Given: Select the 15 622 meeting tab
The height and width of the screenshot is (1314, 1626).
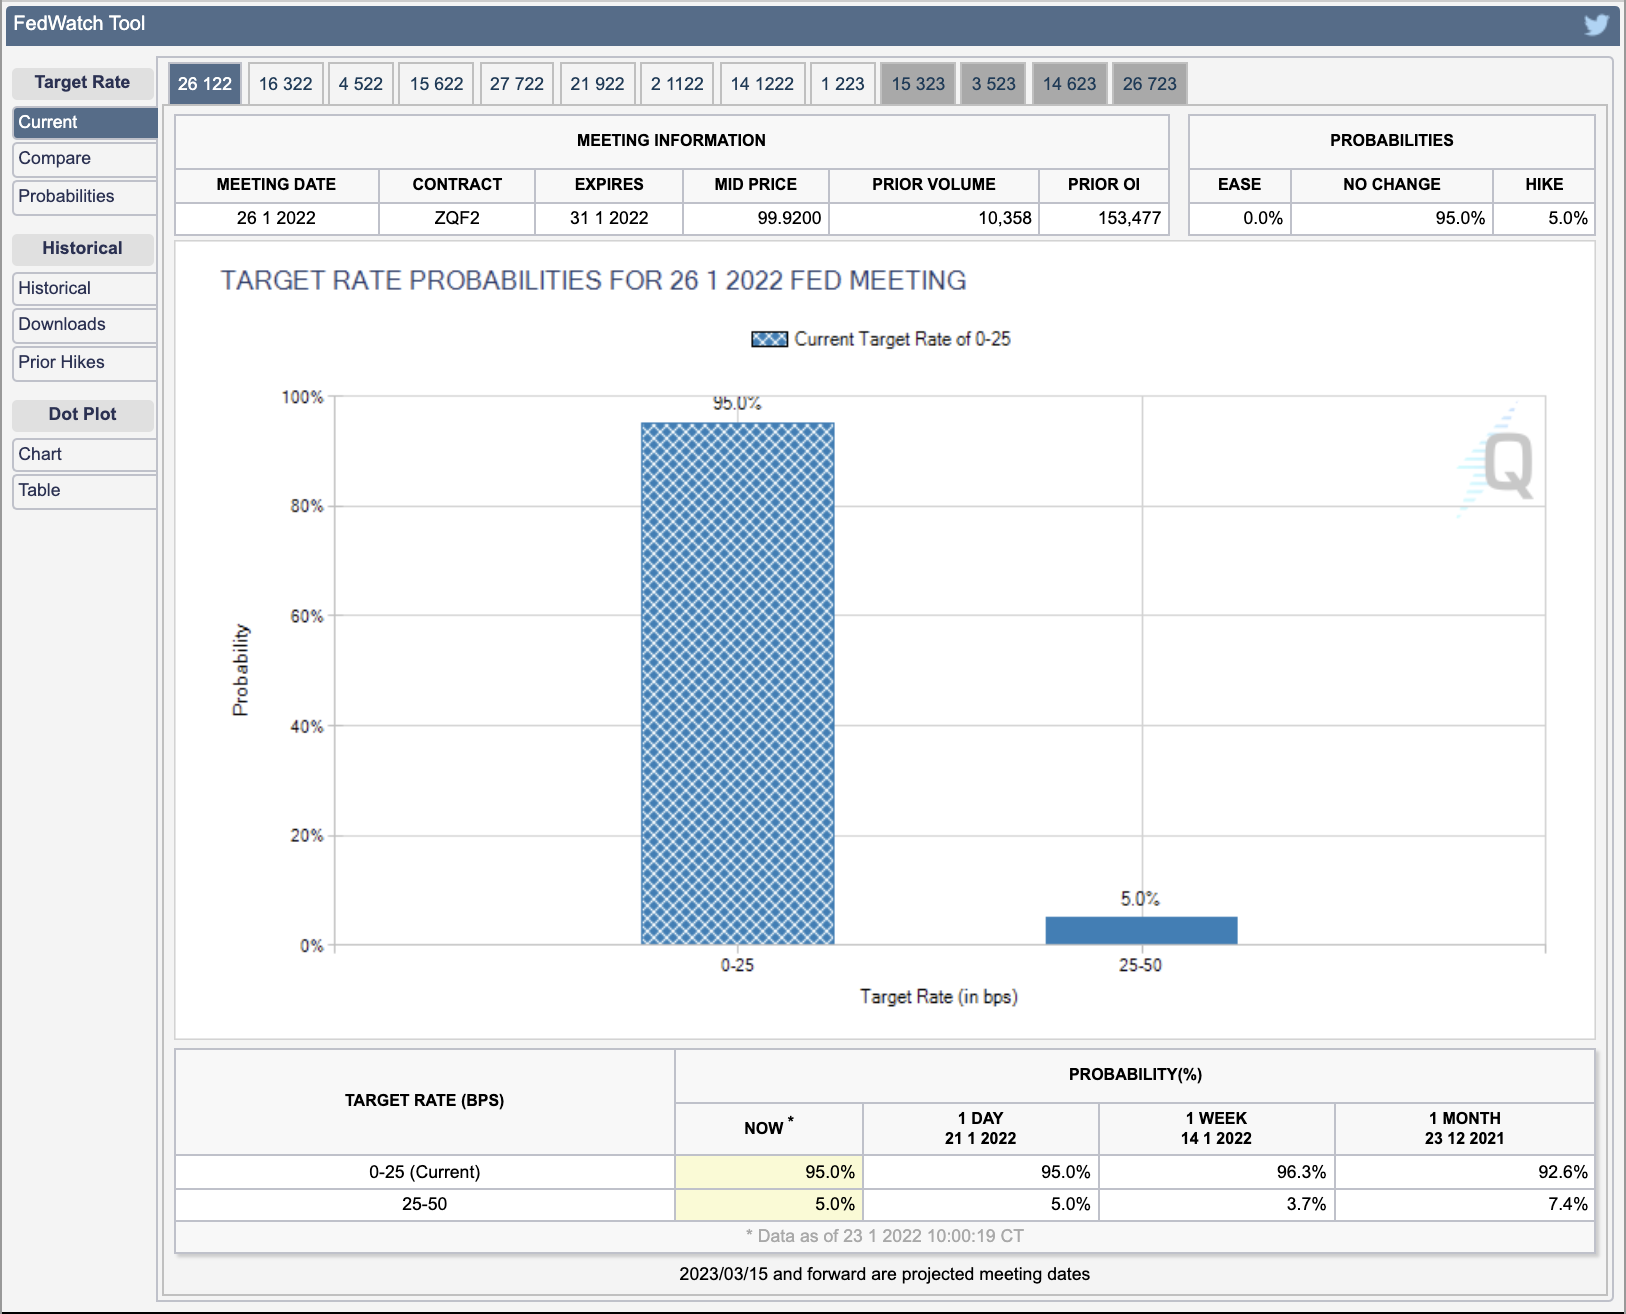Looking at the screenshot, I should [x=437, y=84].
